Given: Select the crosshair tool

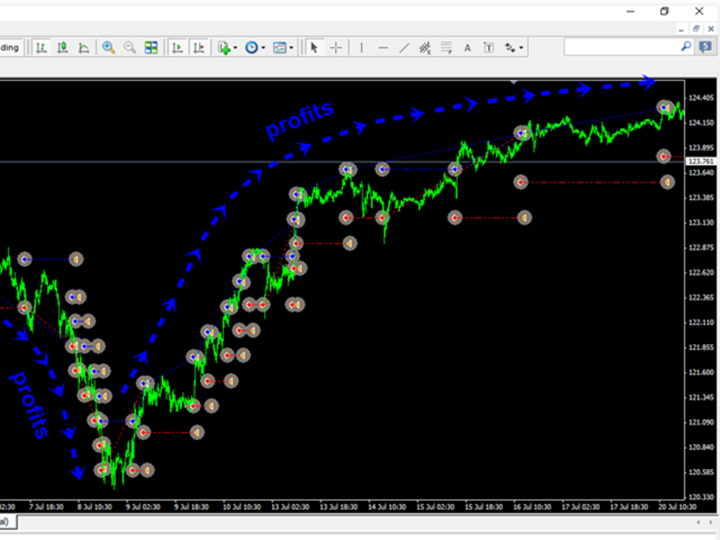Looking at the screenshot, I should 336,47.
